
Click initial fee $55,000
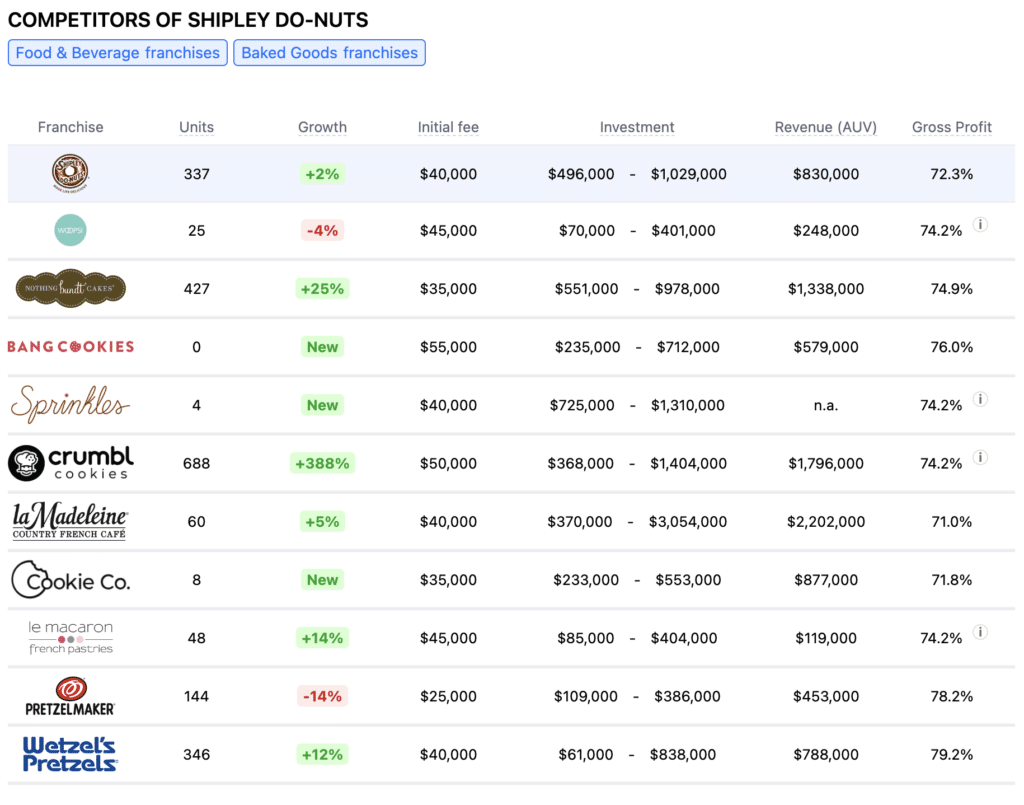(448, 347)
